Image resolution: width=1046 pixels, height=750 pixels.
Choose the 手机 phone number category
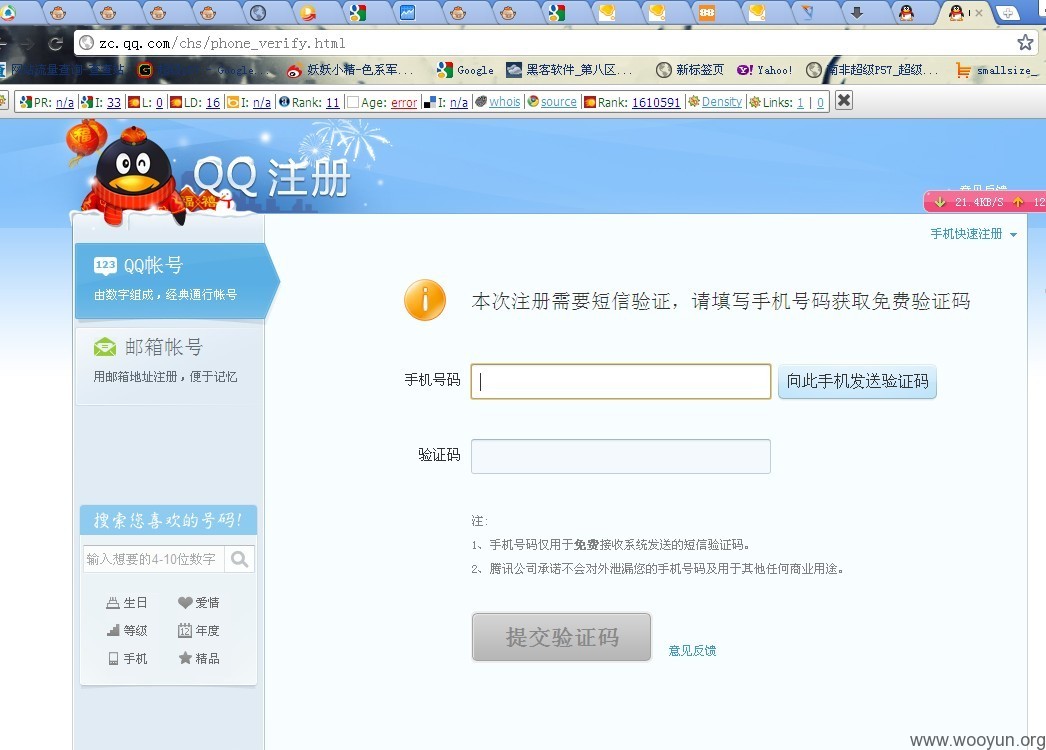pyautogui.click(x=127, y=659)
